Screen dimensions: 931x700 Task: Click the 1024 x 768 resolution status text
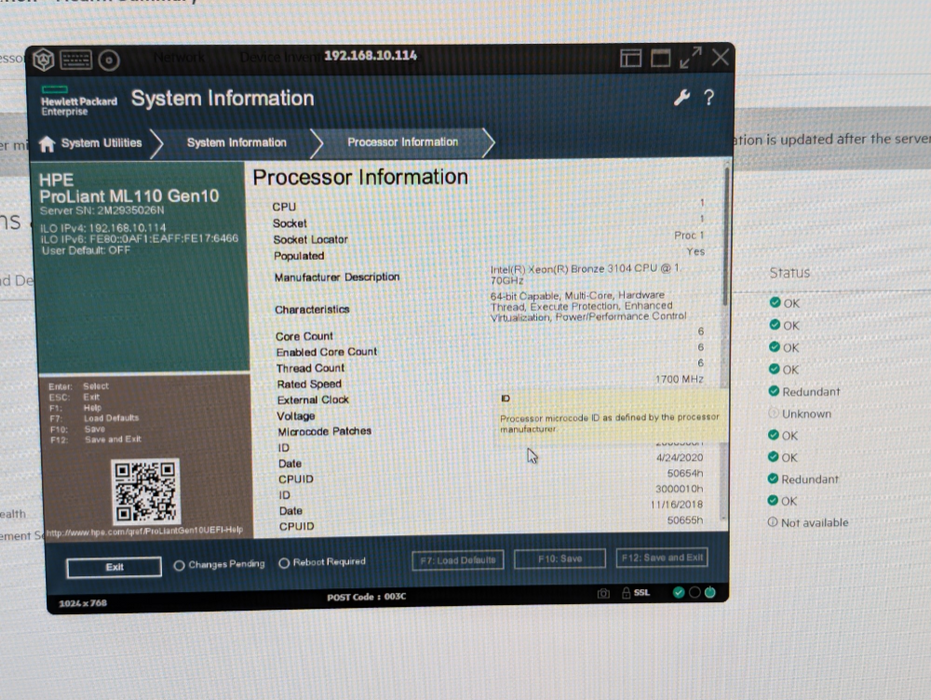[x=83, y=603]
